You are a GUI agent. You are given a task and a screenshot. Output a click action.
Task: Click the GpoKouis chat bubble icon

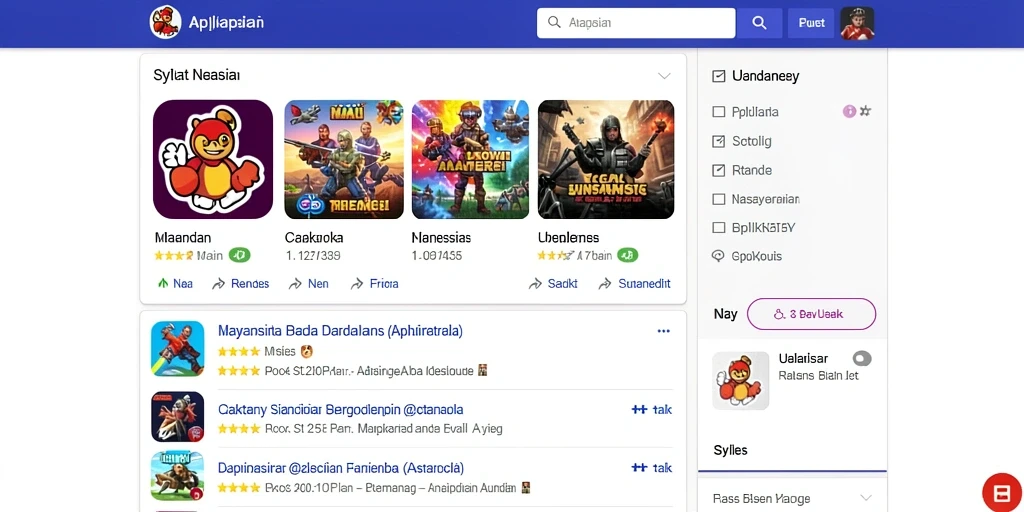(718, 257)
